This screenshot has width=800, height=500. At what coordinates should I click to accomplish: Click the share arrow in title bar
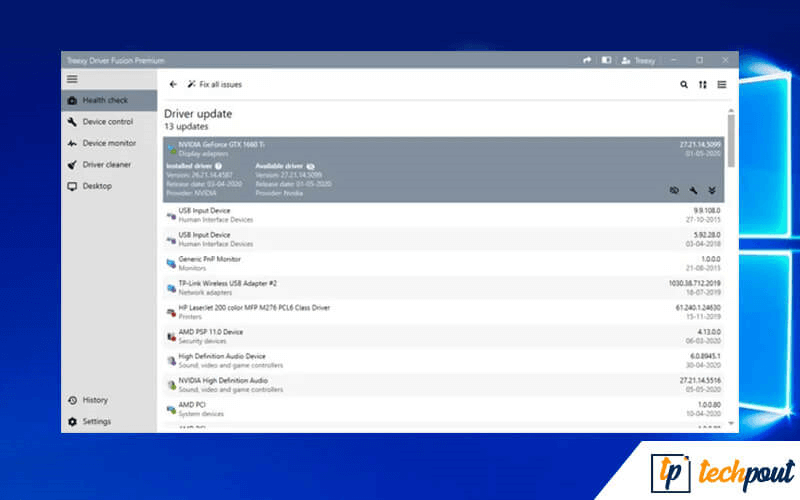tap(587, 60)
